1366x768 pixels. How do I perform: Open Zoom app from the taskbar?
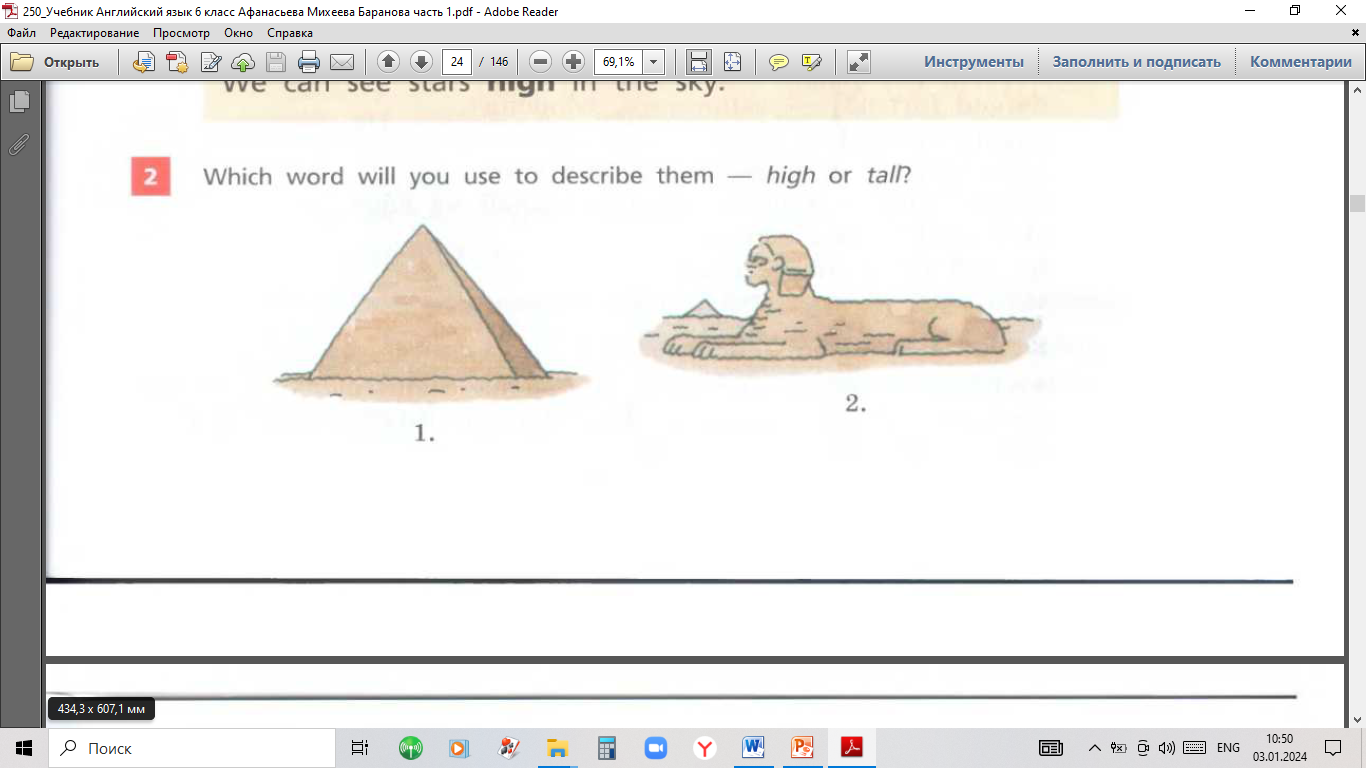pos(656,748)
